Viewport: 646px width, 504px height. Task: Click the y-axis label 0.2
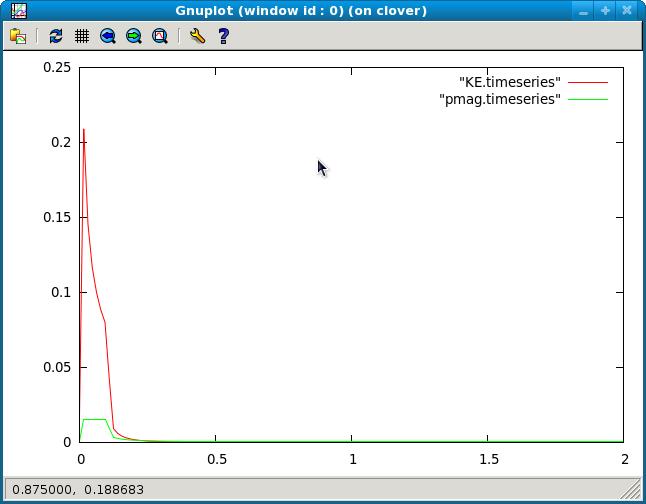(61, 142)
